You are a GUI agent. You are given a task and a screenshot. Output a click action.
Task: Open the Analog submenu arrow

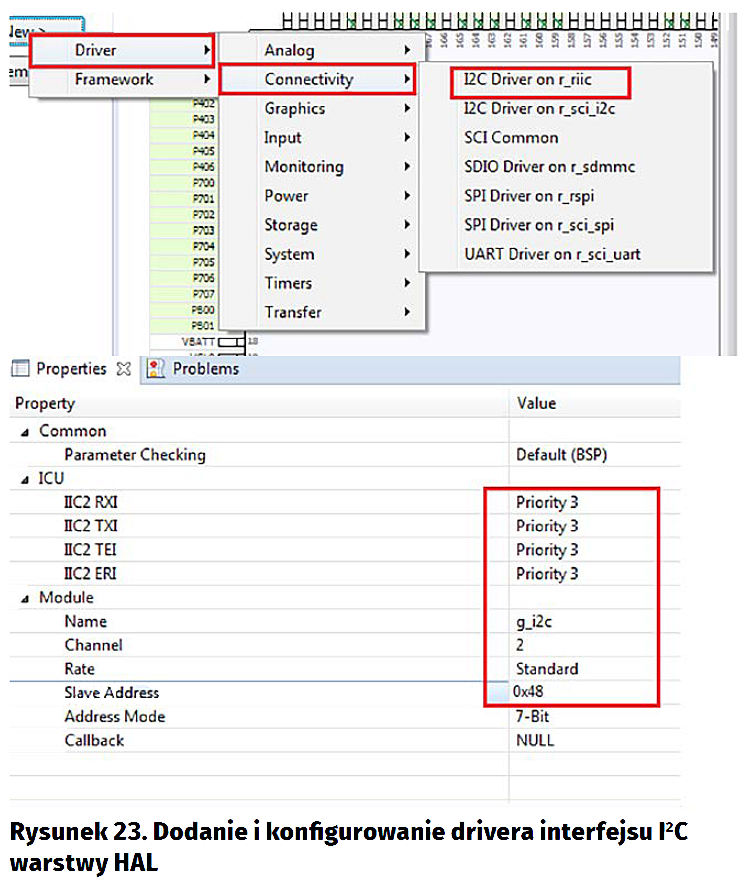click(406, 50)
